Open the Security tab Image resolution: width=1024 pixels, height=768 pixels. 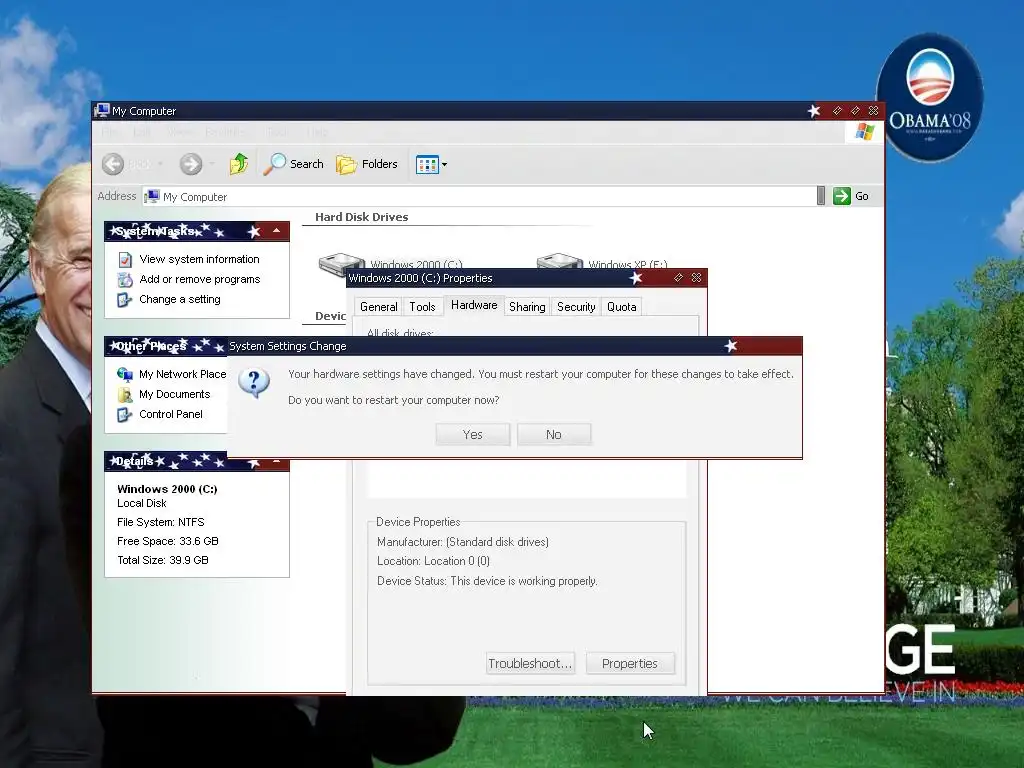coord(576,307)
